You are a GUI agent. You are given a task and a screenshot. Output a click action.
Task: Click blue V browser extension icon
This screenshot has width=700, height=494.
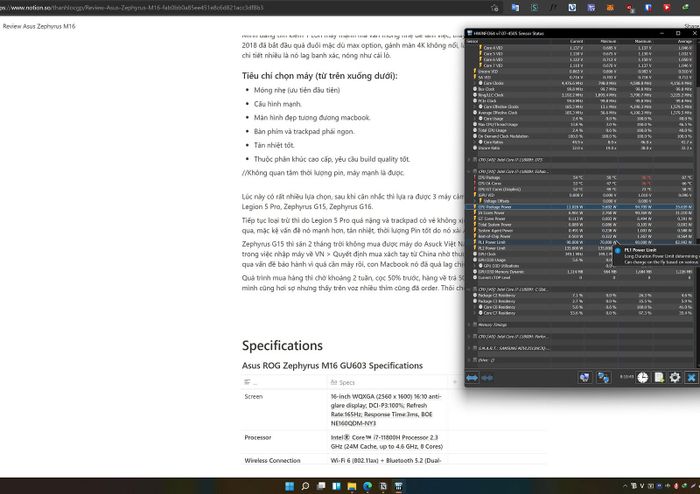point(572,8)
